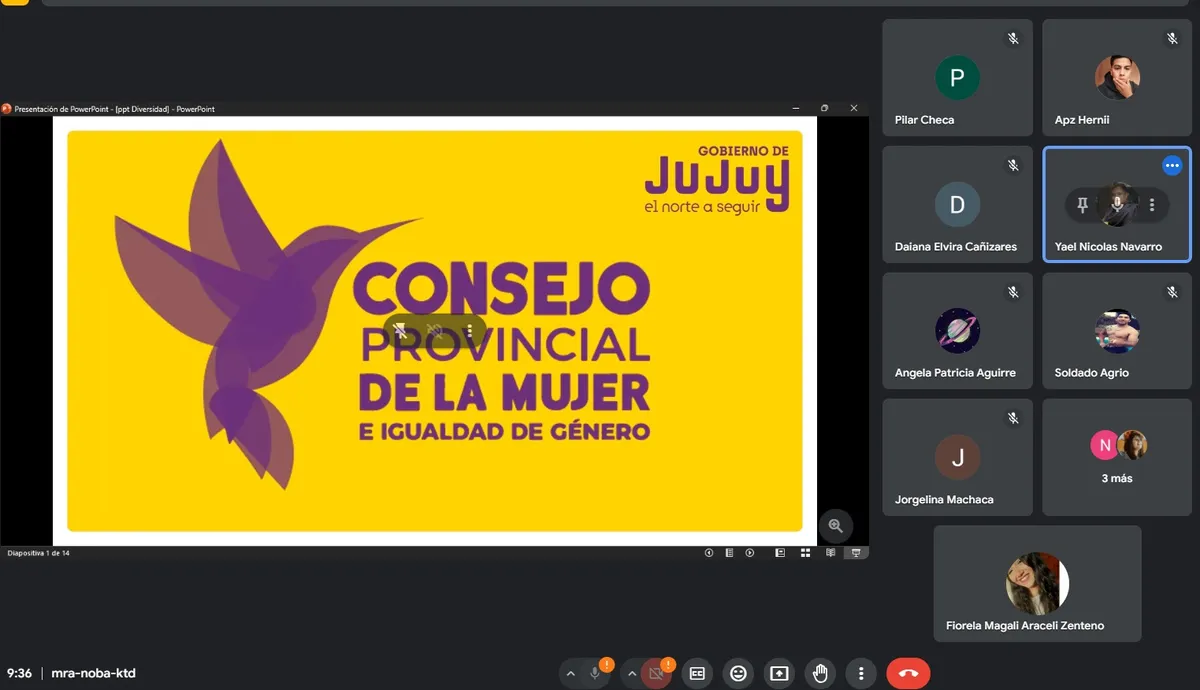This screenshot has width=1200, height=690.
Task: Click the 'N' avatar in the 3 más tile
Action: click(x=1104, y=445)
